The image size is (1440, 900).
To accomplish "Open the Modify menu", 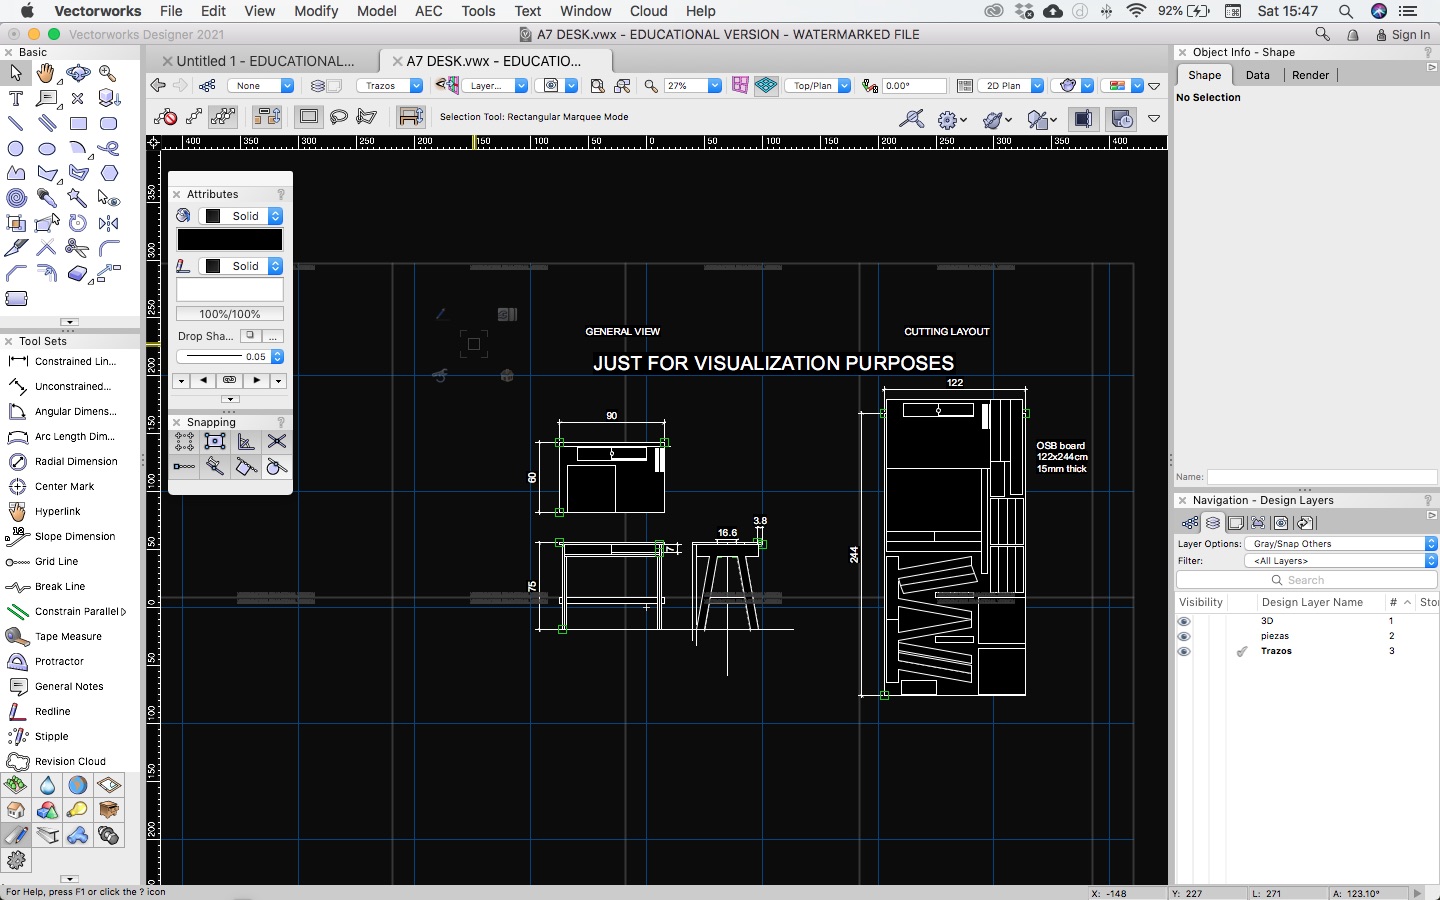I will tap(316, 11).
